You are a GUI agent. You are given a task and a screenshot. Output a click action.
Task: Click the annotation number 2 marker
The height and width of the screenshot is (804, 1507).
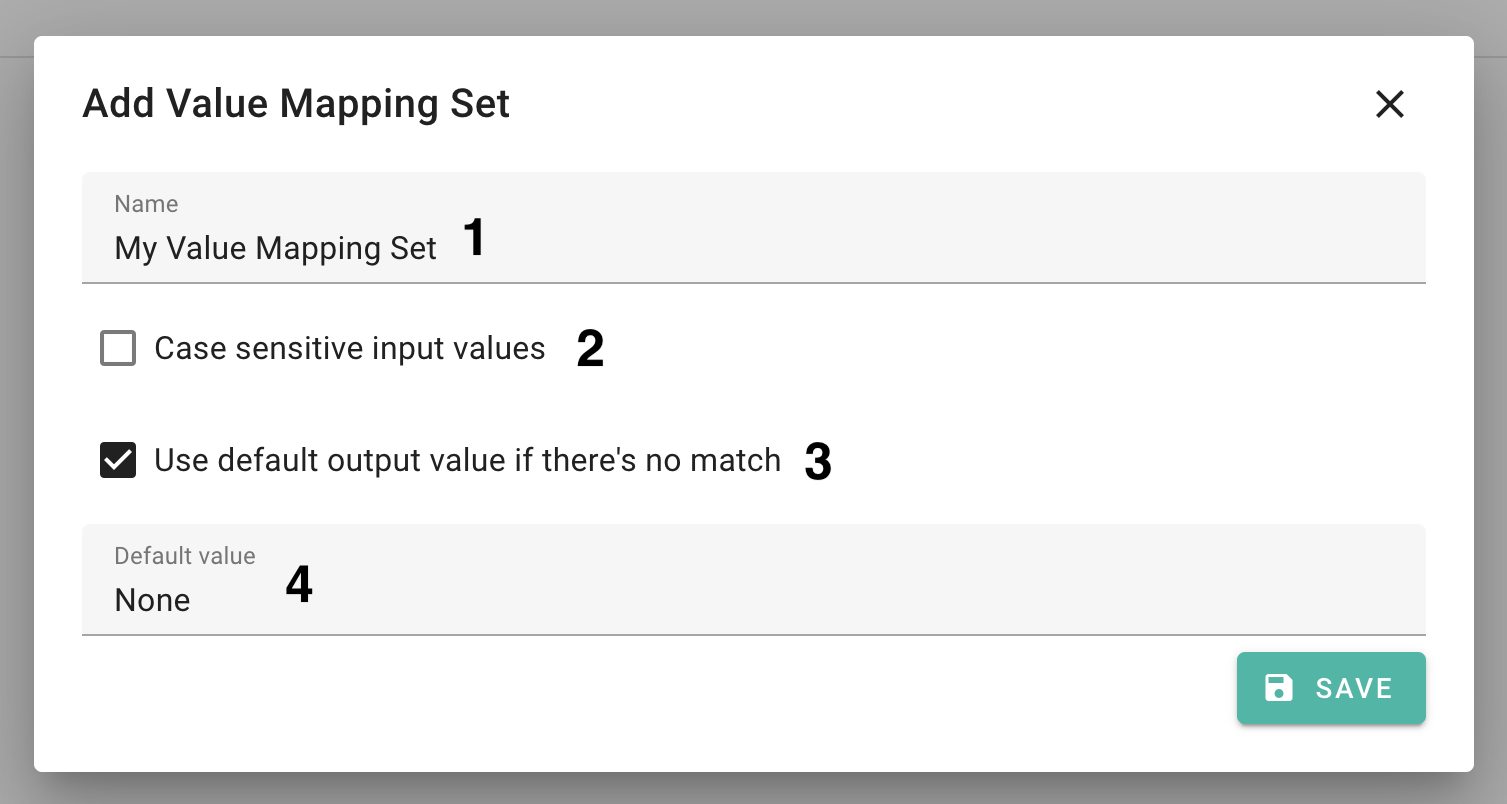(x=590, y=350)
